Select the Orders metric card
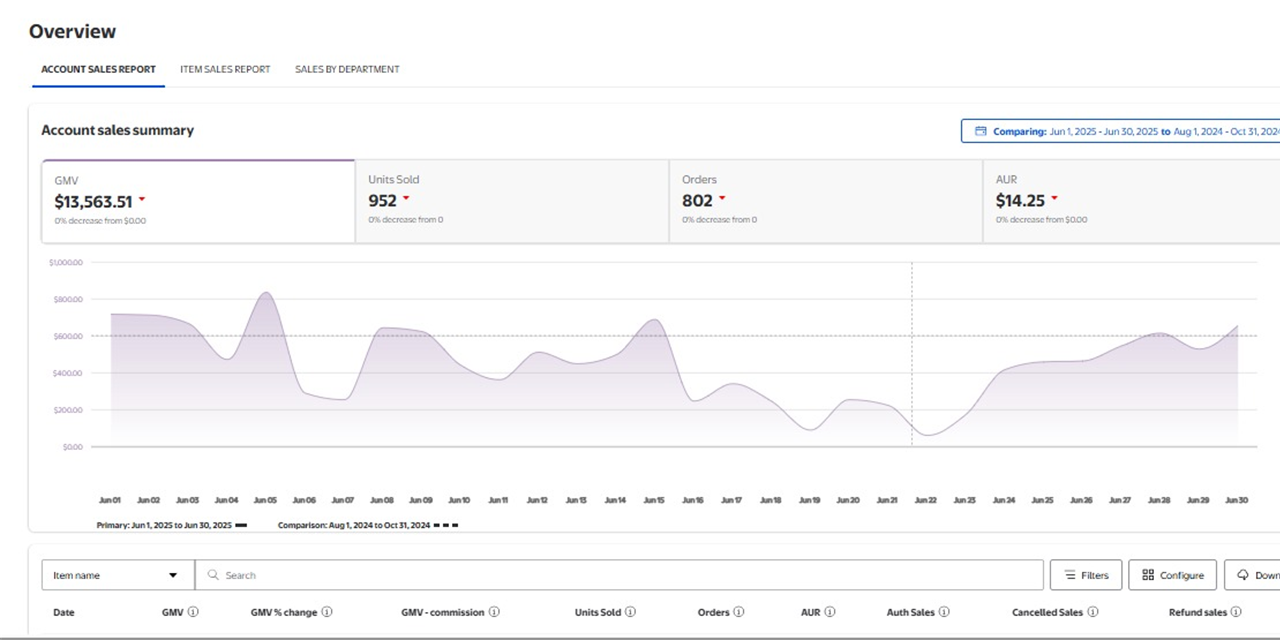 click(x=826, y=201)
